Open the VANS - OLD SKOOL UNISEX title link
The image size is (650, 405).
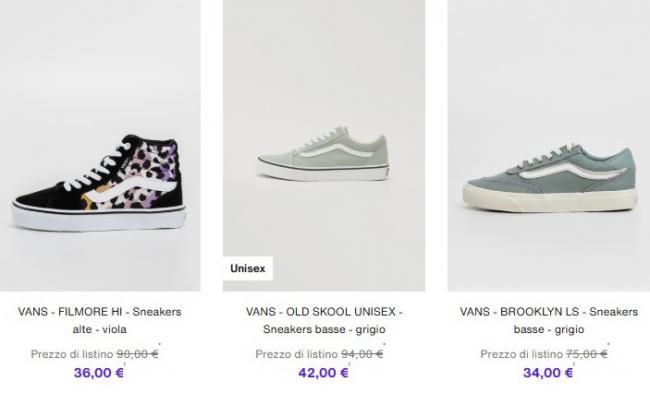(324, 312)
